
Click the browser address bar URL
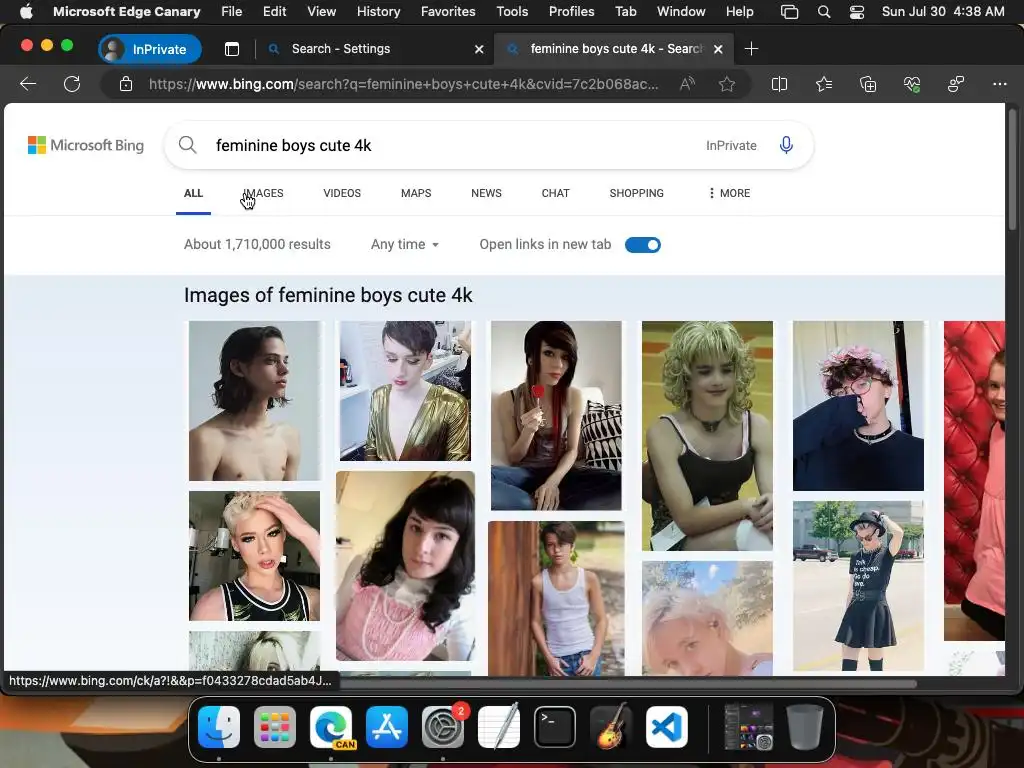(404, 84)
